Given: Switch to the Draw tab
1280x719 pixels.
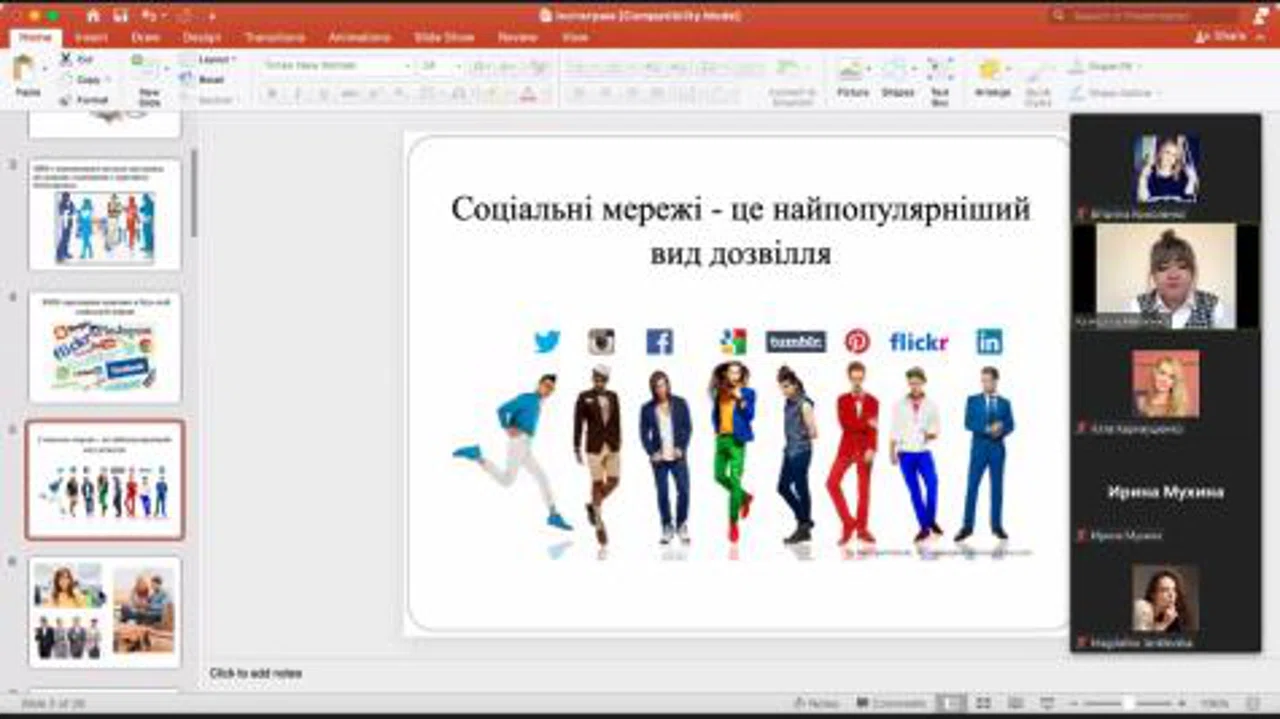Looking at the screenshot, I should coord(145,37).
